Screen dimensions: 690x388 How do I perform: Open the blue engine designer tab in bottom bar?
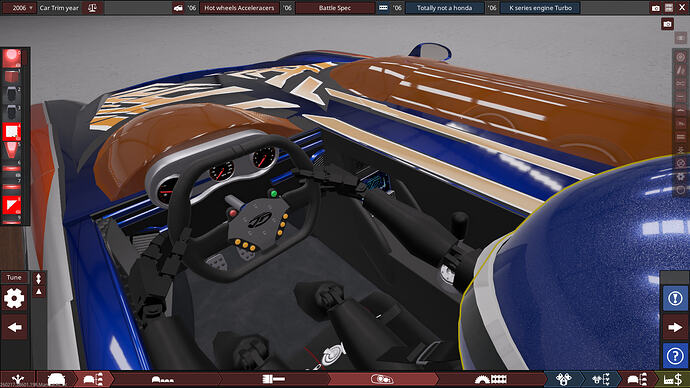pos(563,379)
